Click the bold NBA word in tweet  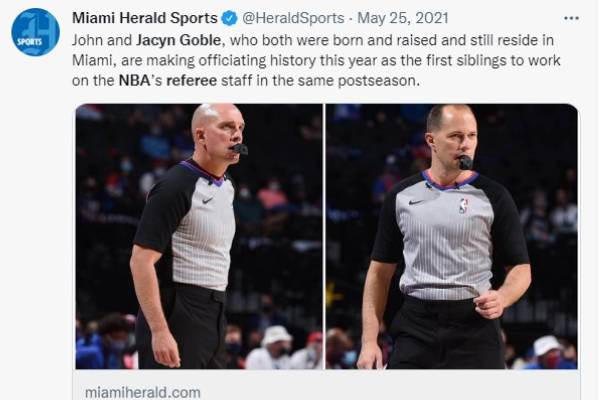134,80
